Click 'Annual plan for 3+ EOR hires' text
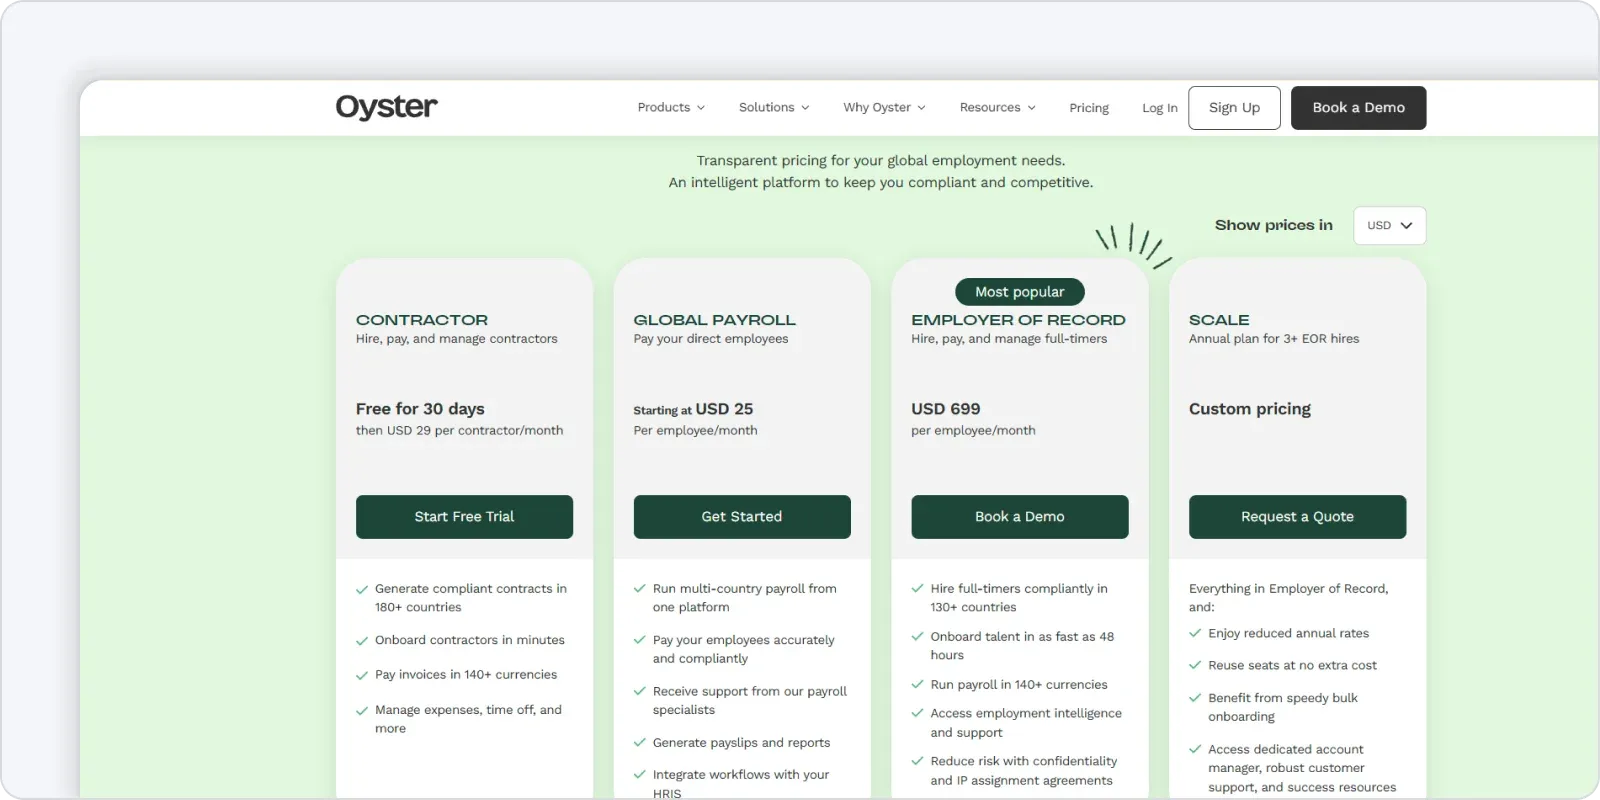 (1274, 339)
